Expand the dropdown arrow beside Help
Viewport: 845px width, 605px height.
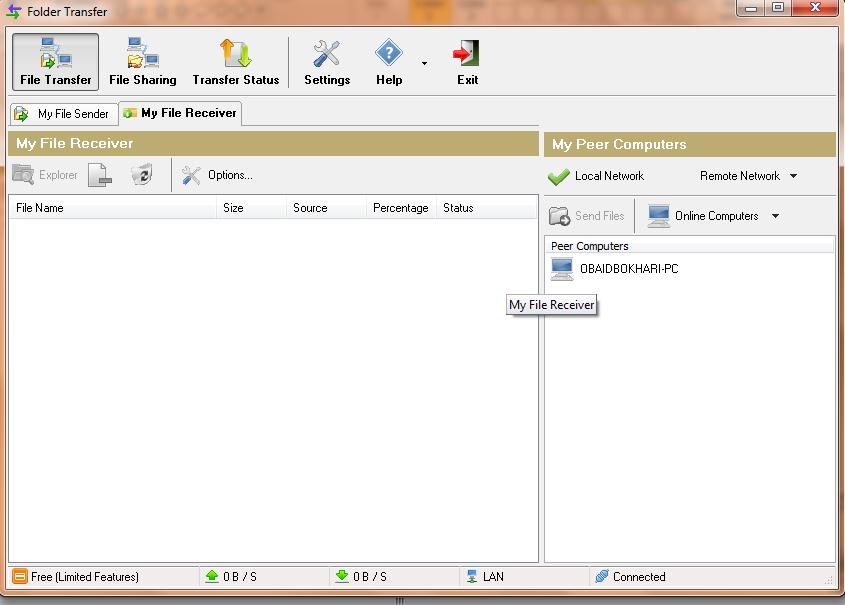tap(425, 63)
